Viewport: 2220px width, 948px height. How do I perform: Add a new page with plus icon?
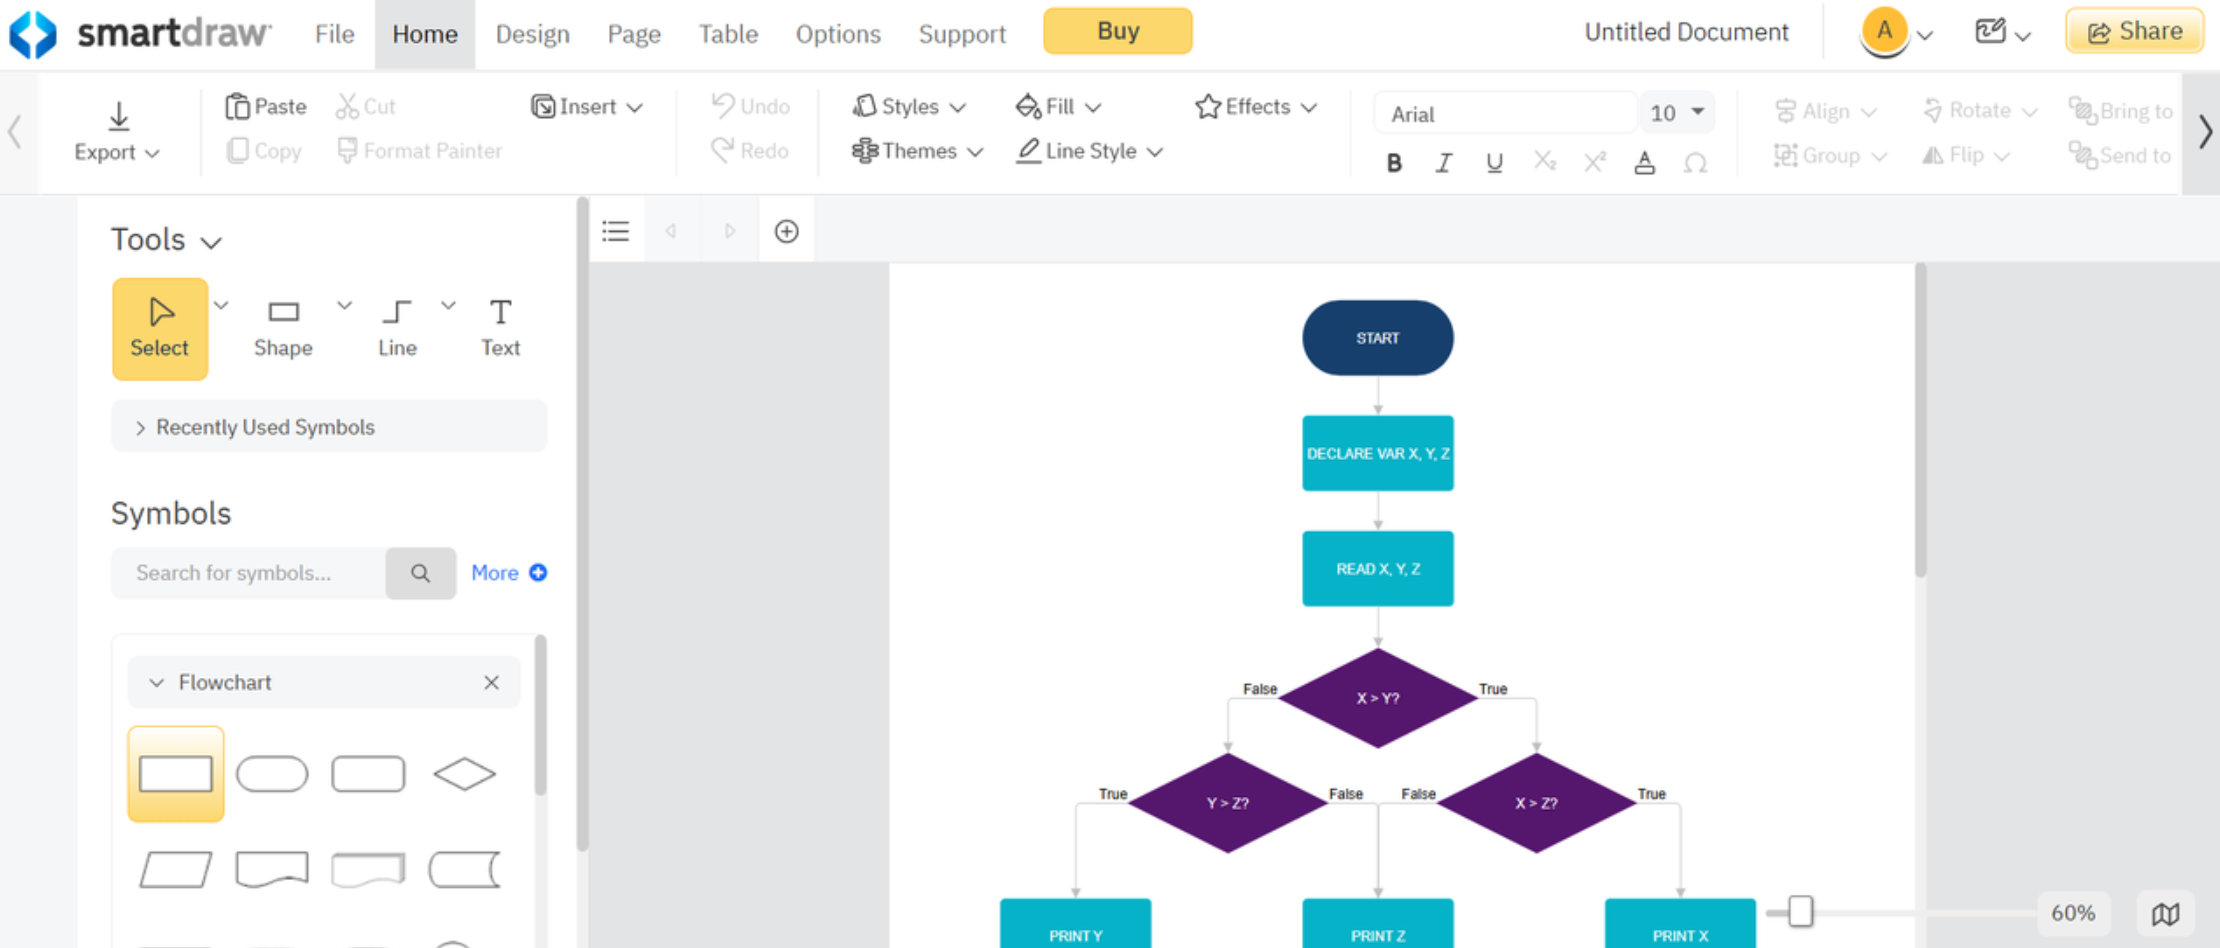[x=787, y=231]
